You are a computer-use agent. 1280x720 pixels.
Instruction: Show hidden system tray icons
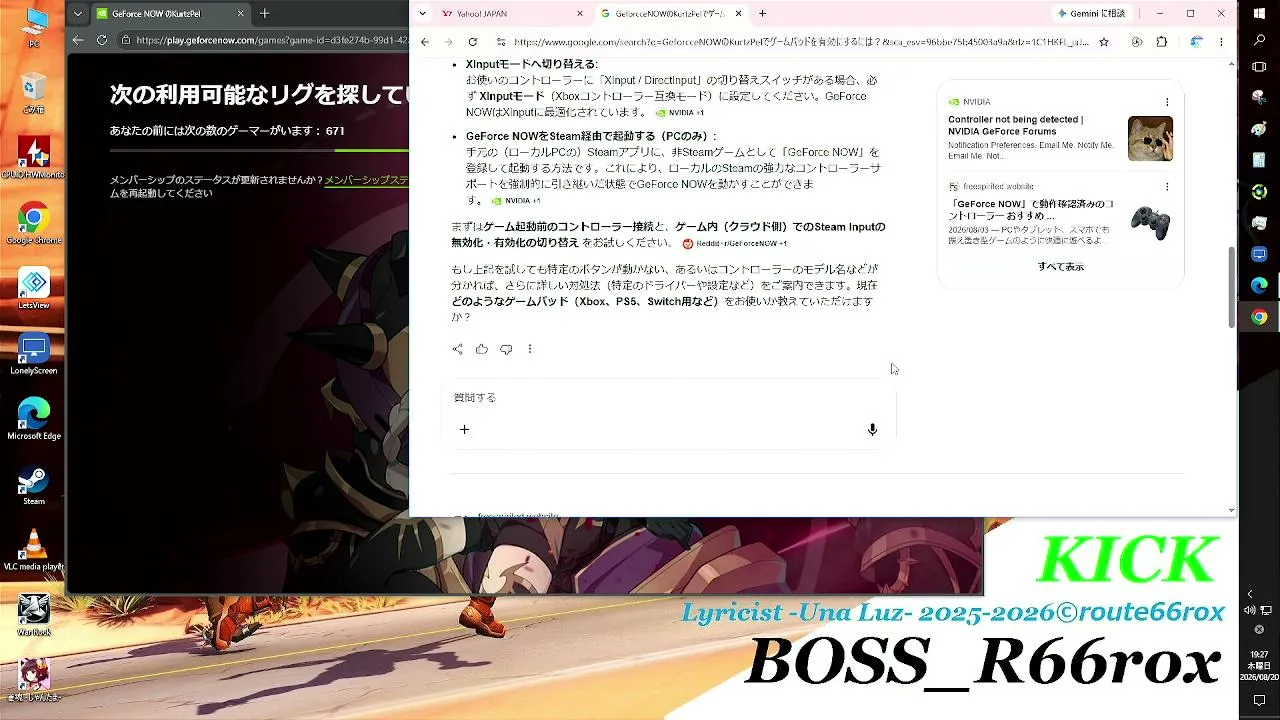point(1250,594)
